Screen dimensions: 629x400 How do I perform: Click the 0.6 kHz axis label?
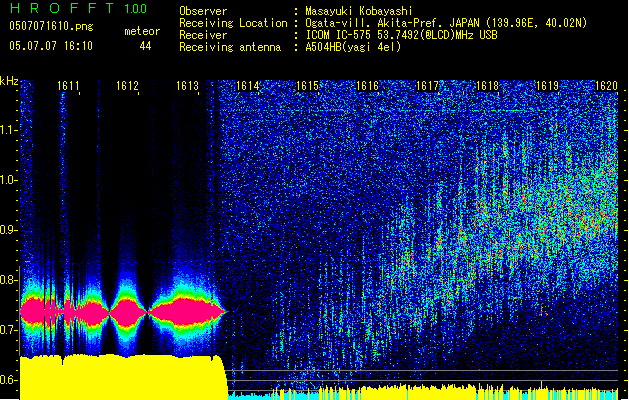(x=8, y=380)
